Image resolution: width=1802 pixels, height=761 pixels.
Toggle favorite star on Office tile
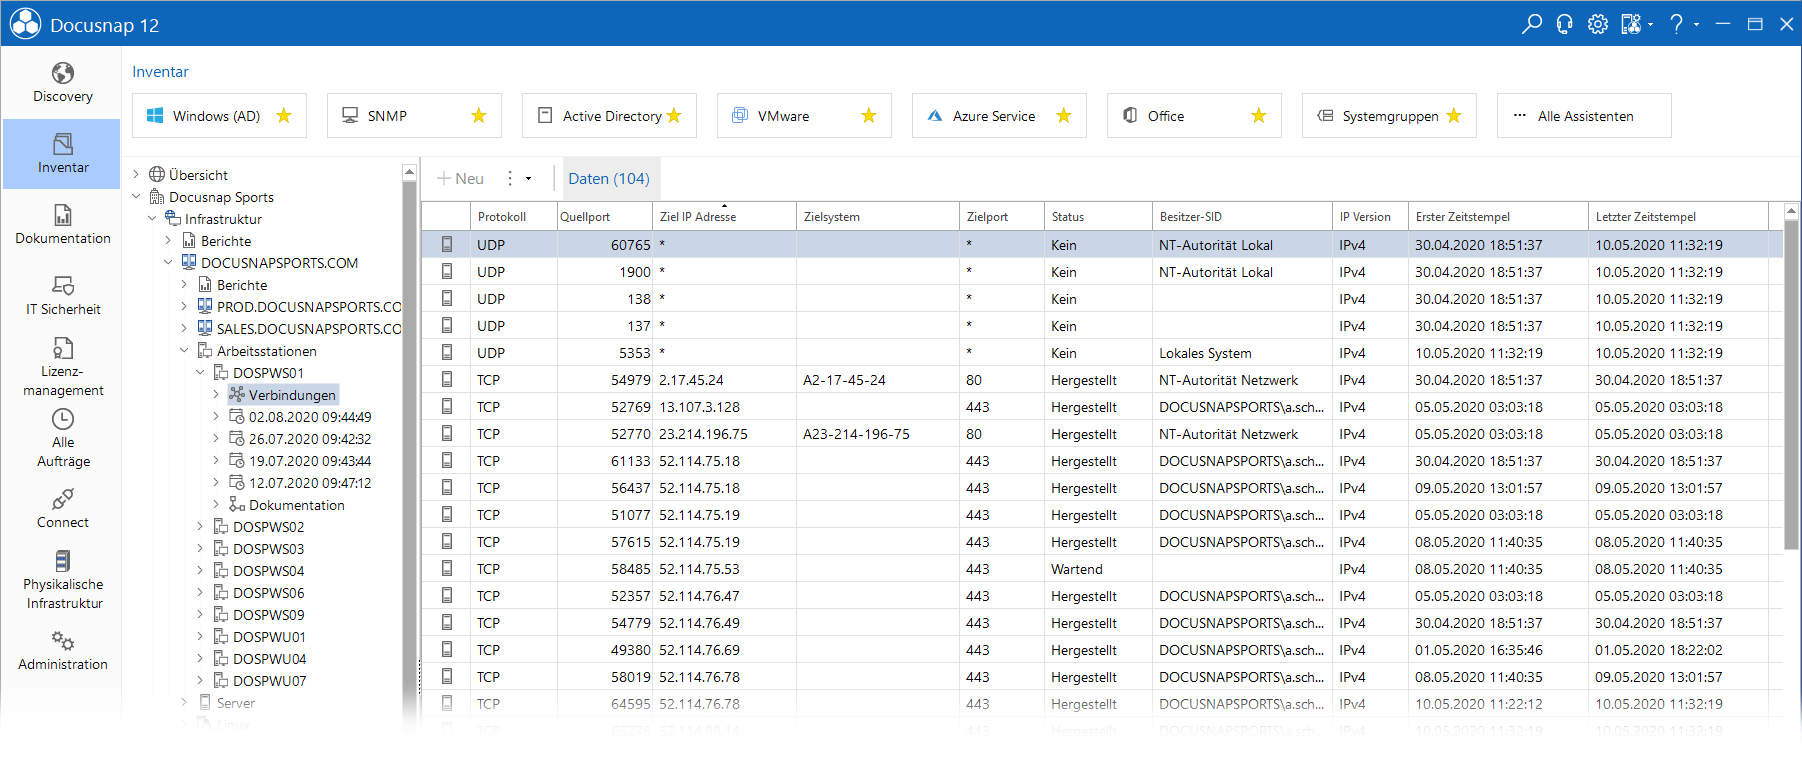1259,116
